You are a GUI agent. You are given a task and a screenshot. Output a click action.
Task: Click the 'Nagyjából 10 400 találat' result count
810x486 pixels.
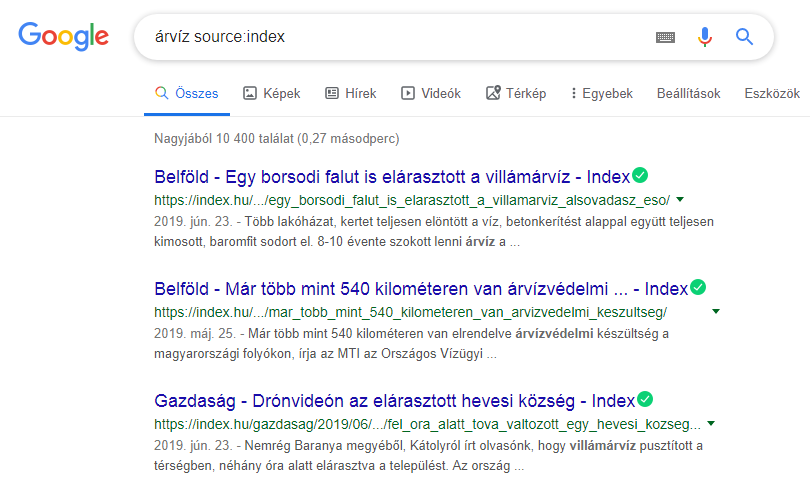click(x=276, y=138)
